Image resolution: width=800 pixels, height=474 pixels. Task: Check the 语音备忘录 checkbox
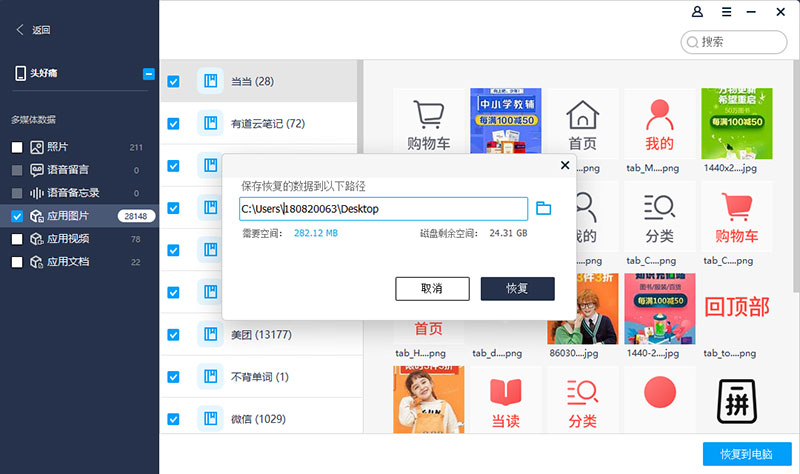(17, 193)
